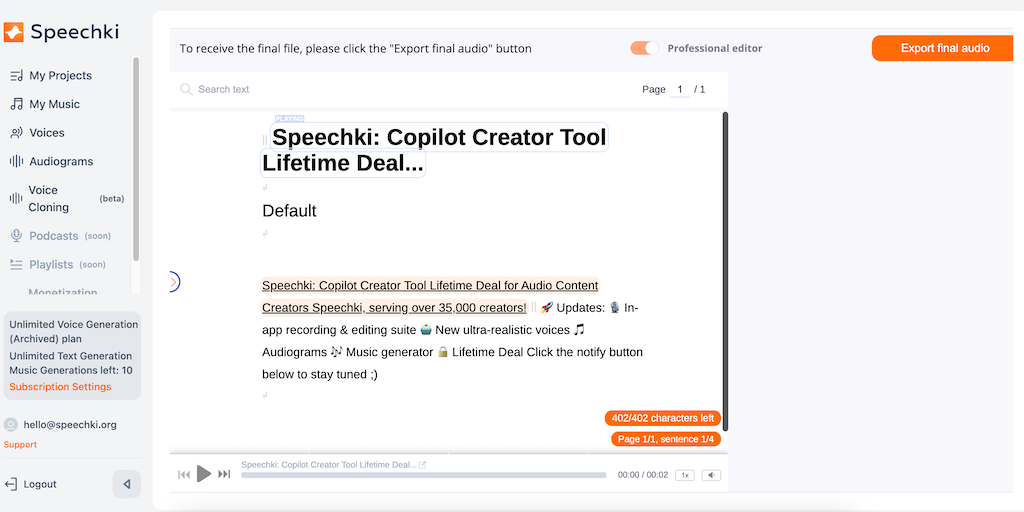Open Audiograms section
The width and height of the screenshot is (1024, 512).
pos(61,161)
